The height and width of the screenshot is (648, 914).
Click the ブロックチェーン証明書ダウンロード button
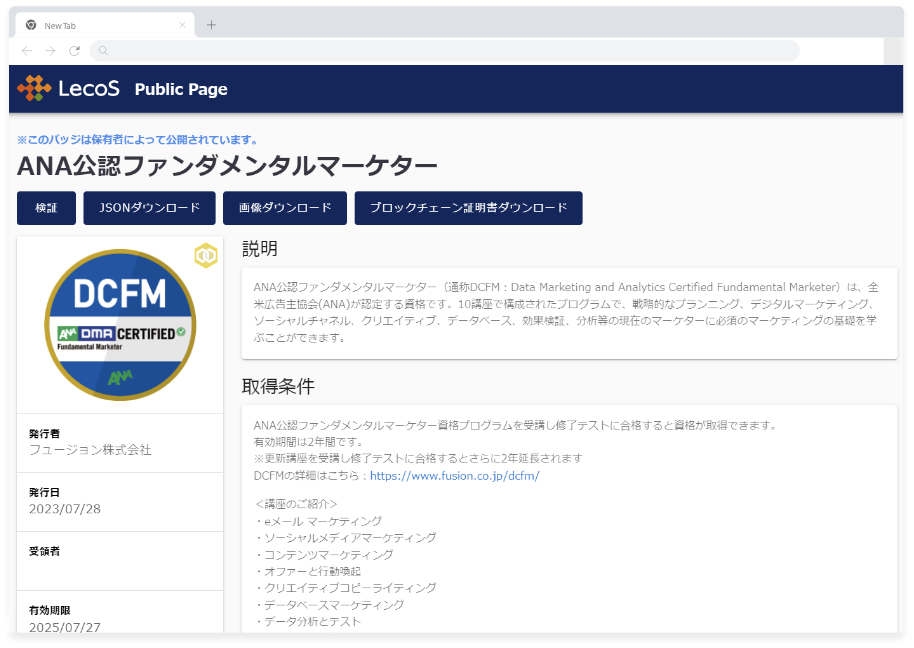click(x=469, y=207)
